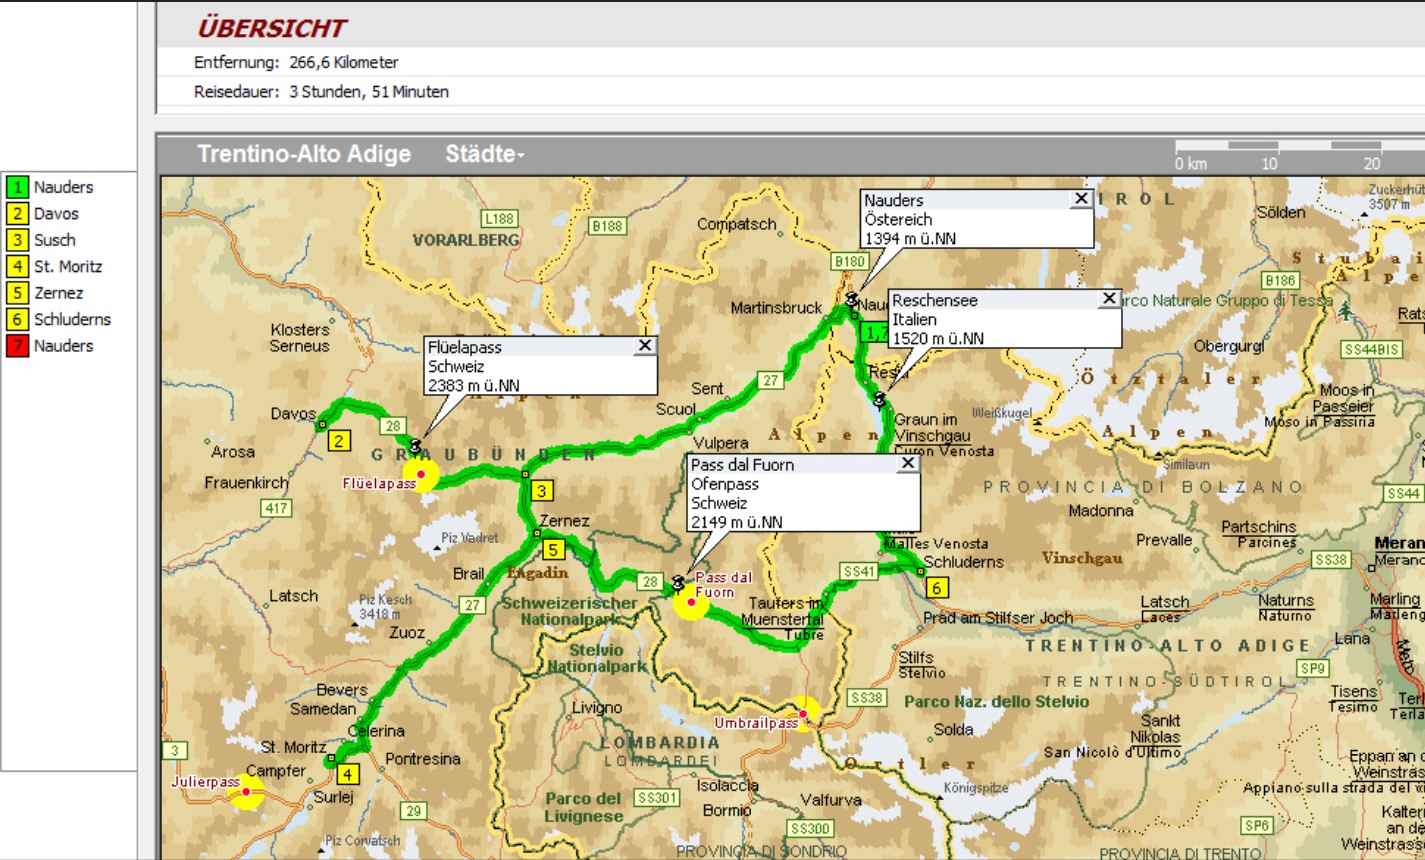The height and width of the screenshot is (860, 1425).
Task: Close the Reschensee info popup
Action: click(x=1108, y=299)
